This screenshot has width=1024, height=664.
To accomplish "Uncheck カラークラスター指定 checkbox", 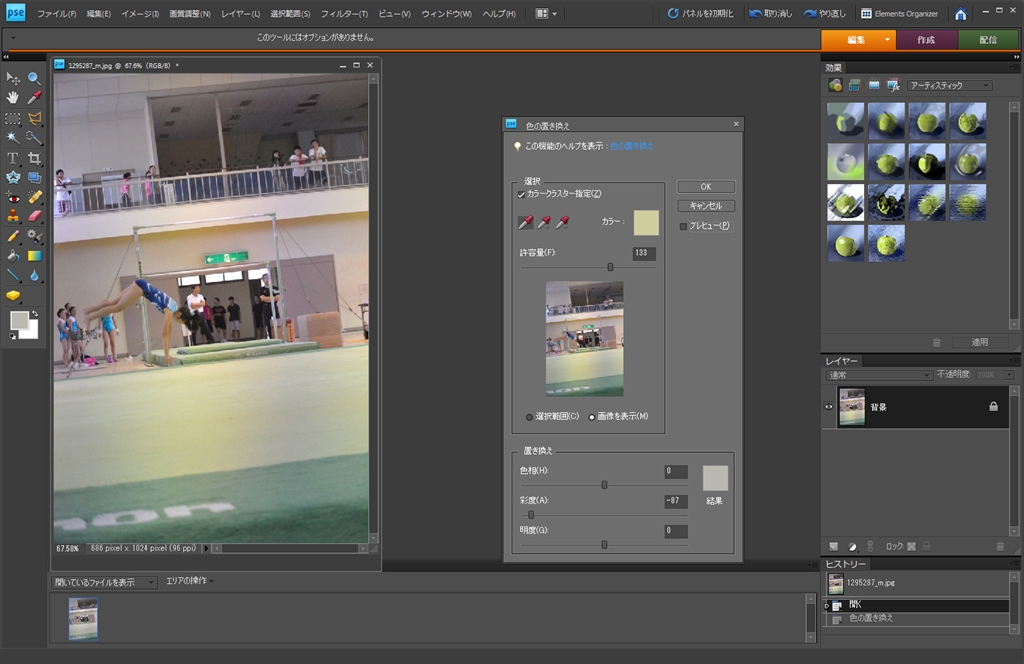I will pyautogui.click(x=521, y=194).
